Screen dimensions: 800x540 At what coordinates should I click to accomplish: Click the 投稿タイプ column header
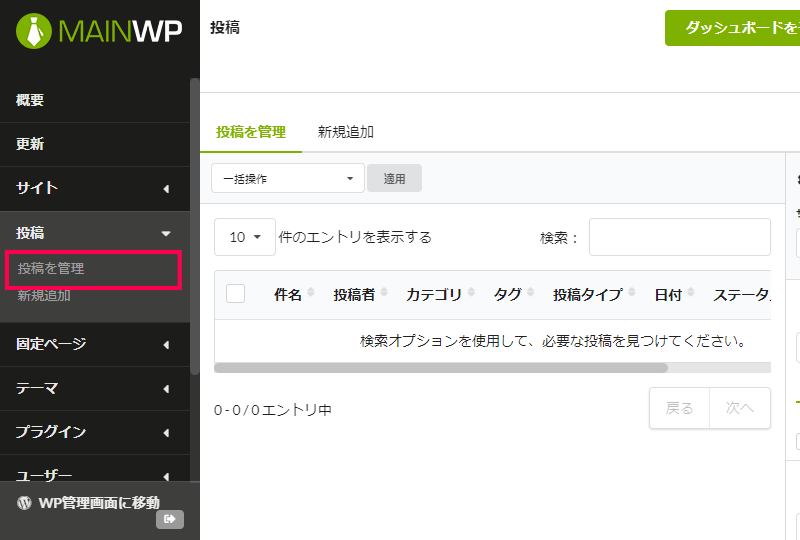point(588,294)
